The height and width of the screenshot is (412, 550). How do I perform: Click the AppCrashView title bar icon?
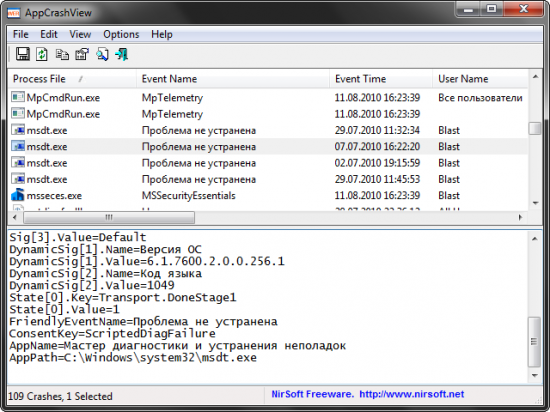coord(14,13)
